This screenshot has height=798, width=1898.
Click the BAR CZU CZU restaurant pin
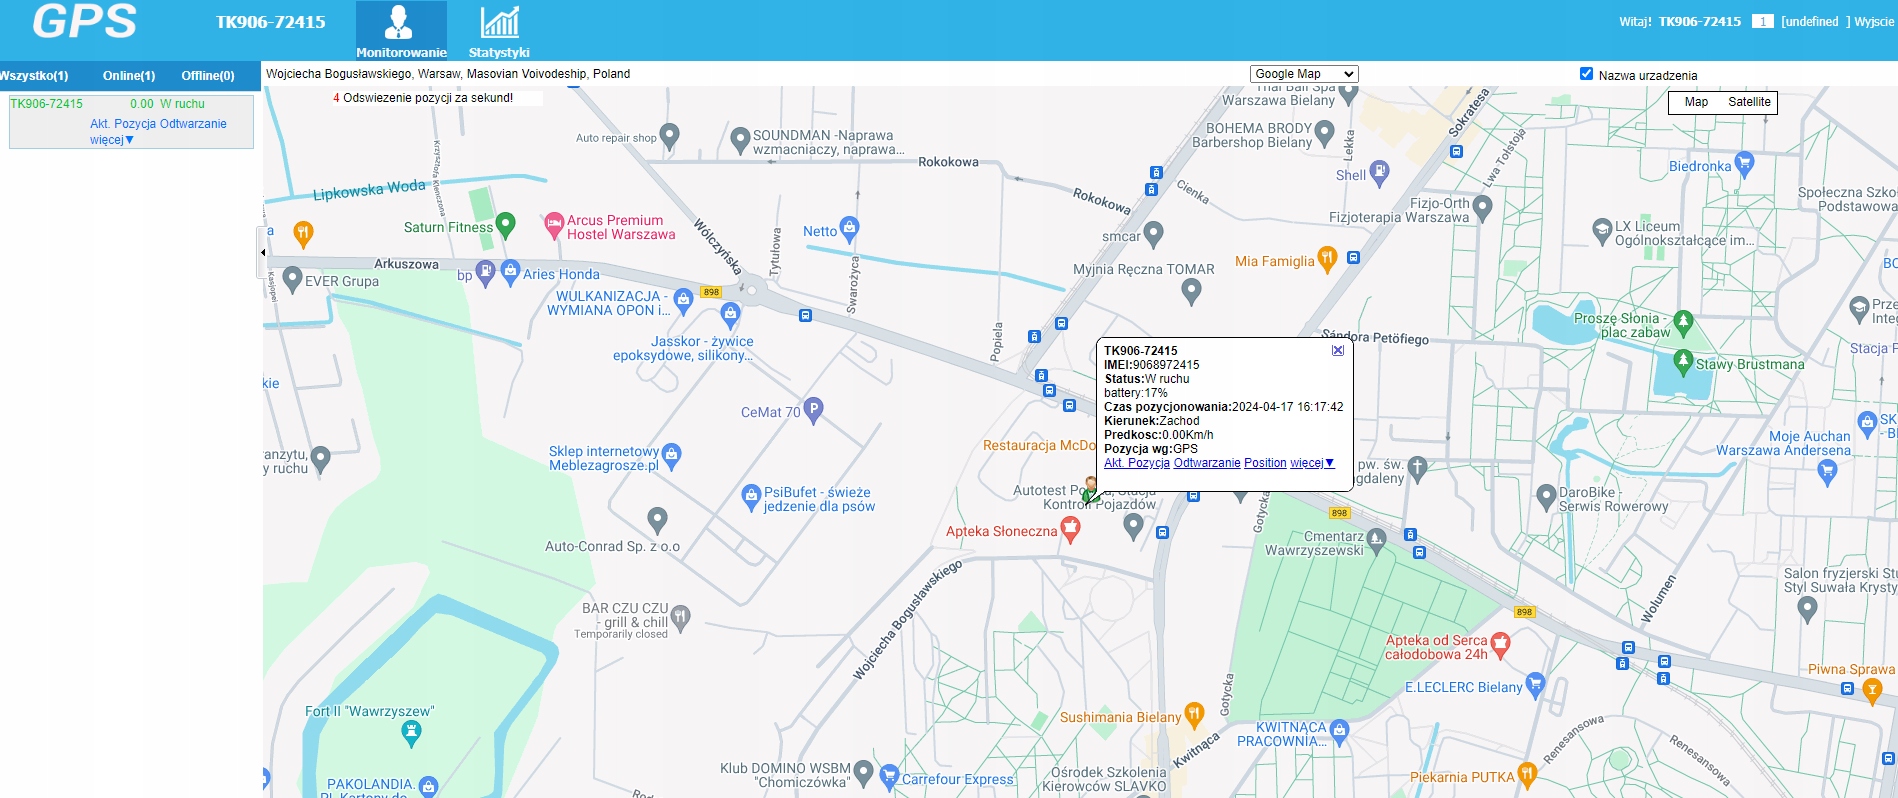(x=680, y=617)
